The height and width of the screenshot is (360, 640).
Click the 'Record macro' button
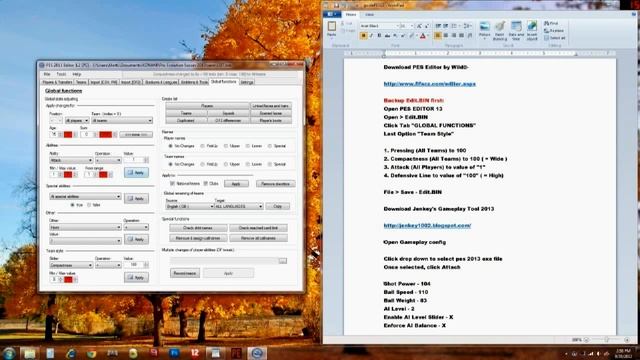point(185,273)
